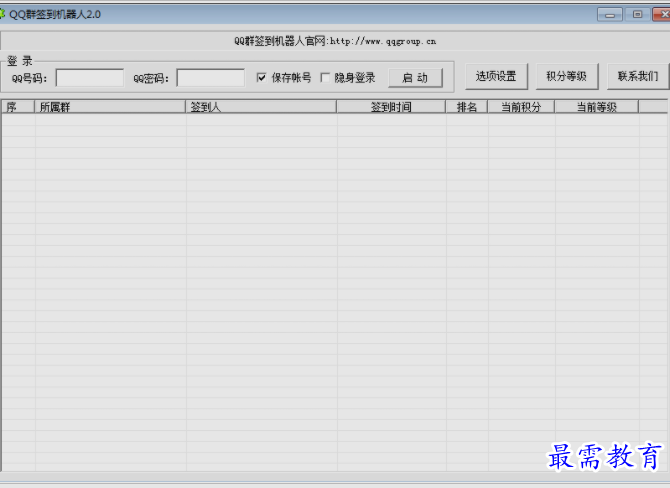This screenshot has height=488, width=670.
Task: Open 选项设置 settings
Action: tap(497, 76)
